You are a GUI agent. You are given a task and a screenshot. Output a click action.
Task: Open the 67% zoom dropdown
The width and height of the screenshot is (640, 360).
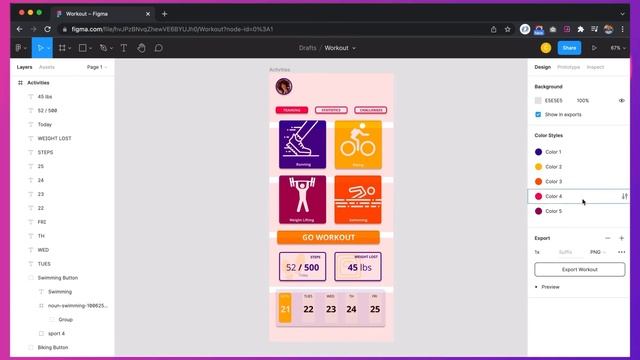click(618, 48)
